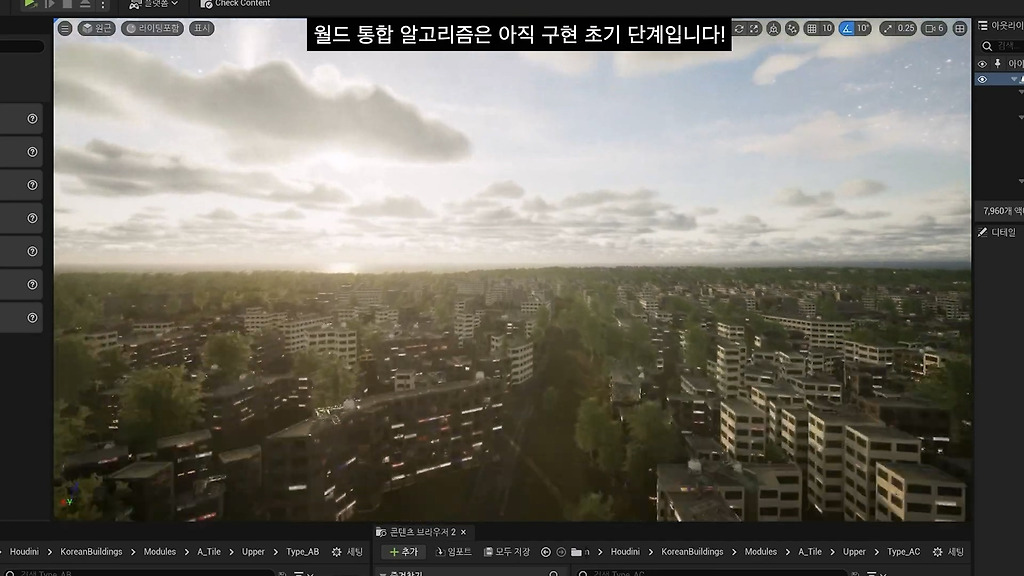This screenshot has width=1024, height=576.
Task: Click the third help question-mark icon
Action: point(32,185)
